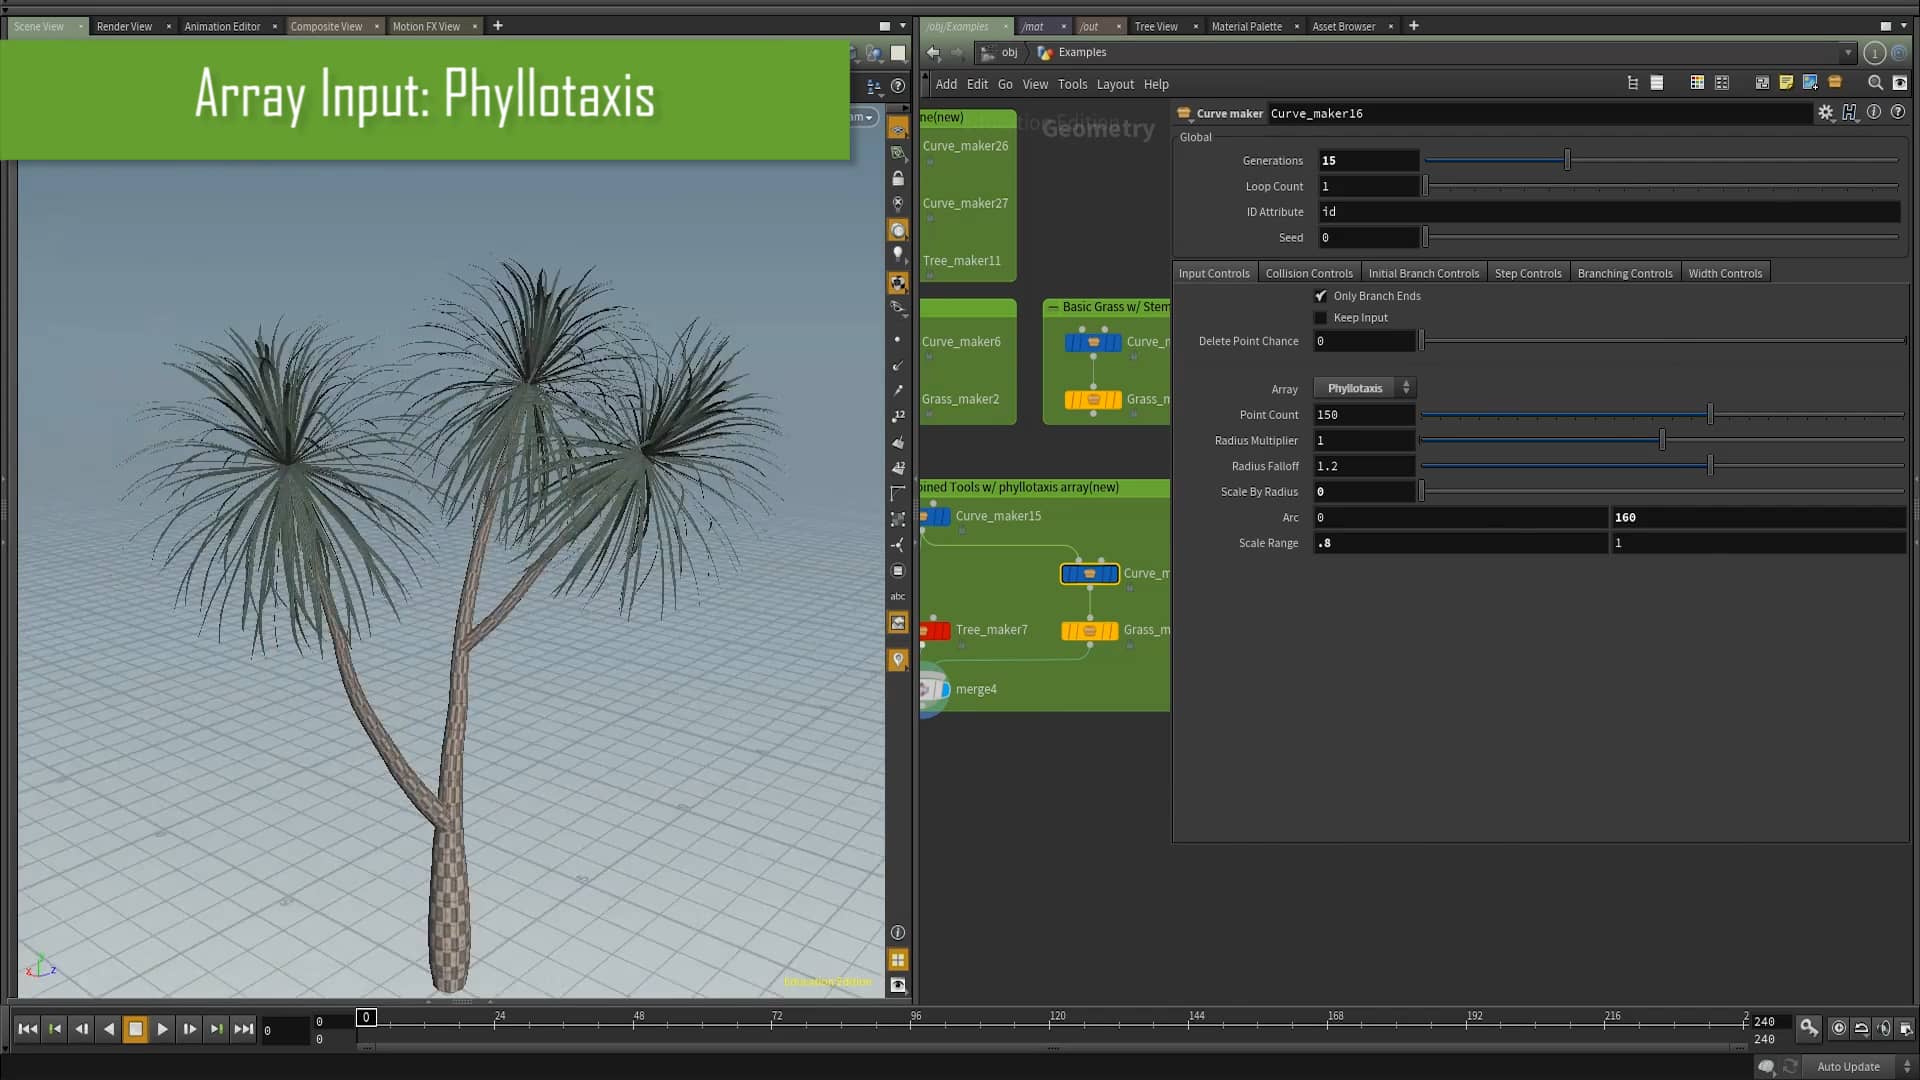The width and height of the screenshot is (1920, 1080).
Task: Click the back navigation arrow above the network path
Action: pyautogui.click(x=933, y=53)
